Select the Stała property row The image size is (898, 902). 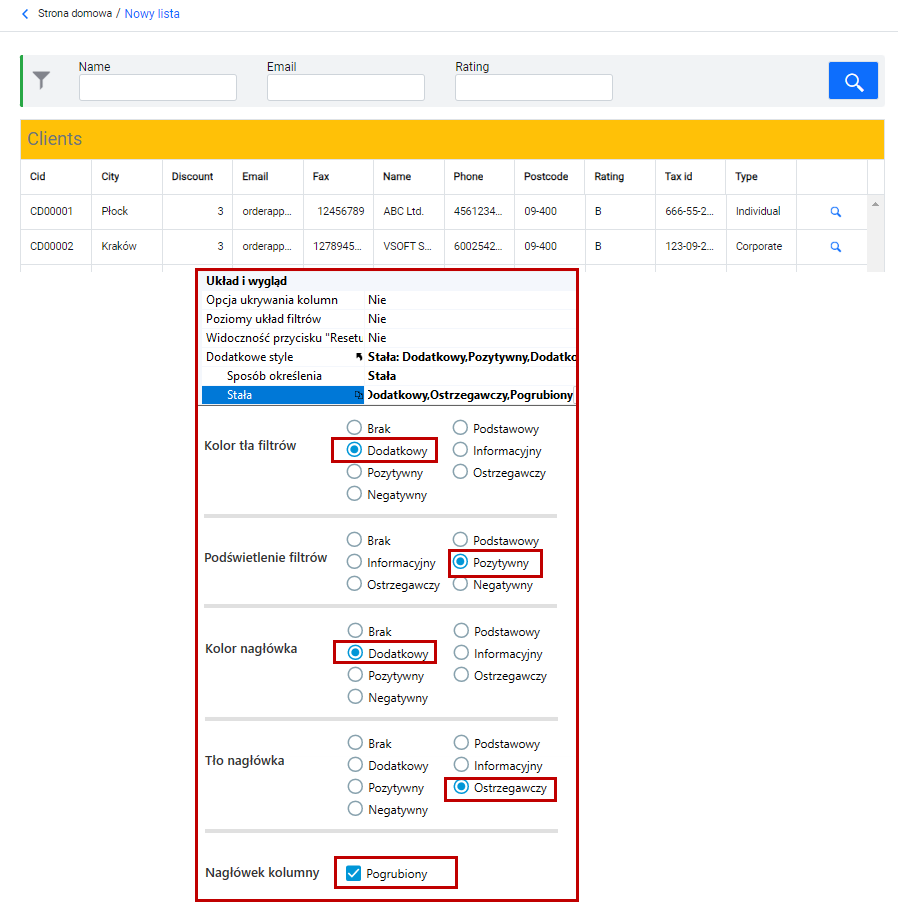(282, 395)
